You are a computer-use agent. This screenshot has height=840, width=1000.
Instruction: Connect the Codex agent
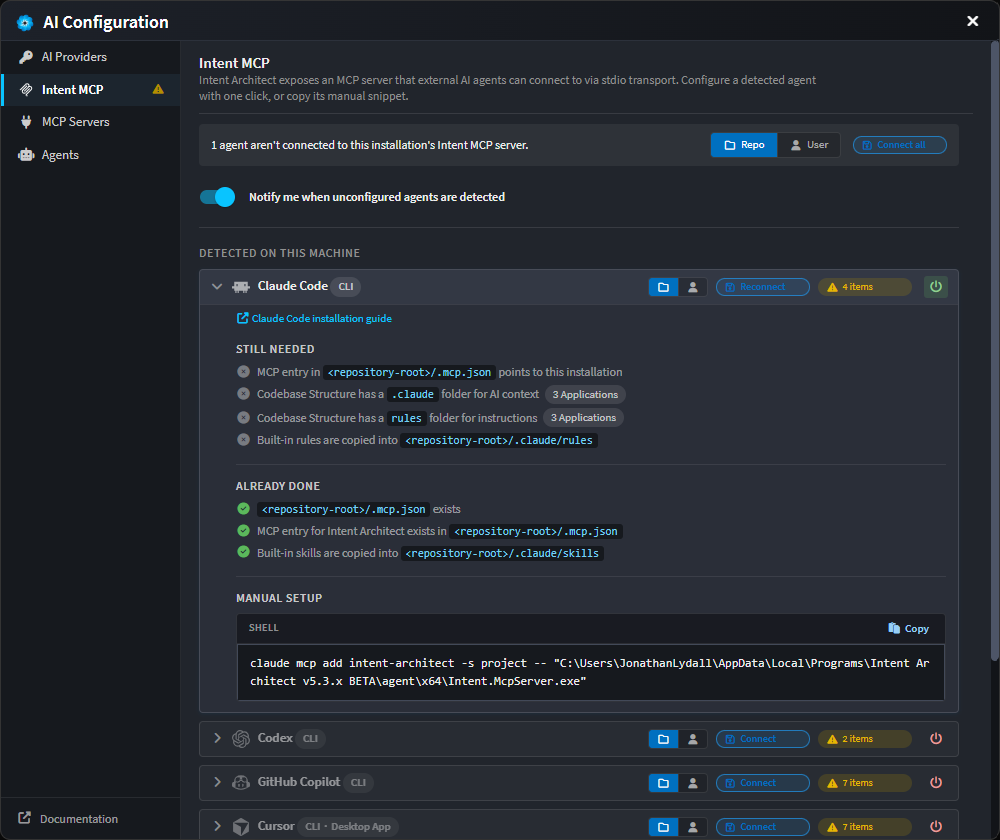tap(763, 739)
